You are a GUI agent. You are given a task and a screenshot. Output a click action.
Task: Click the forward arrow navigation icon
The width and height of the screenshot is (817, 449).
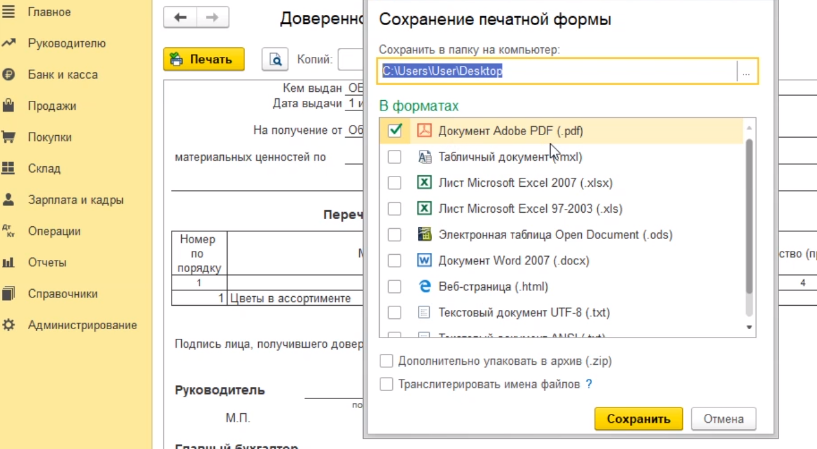pos(212,18)
